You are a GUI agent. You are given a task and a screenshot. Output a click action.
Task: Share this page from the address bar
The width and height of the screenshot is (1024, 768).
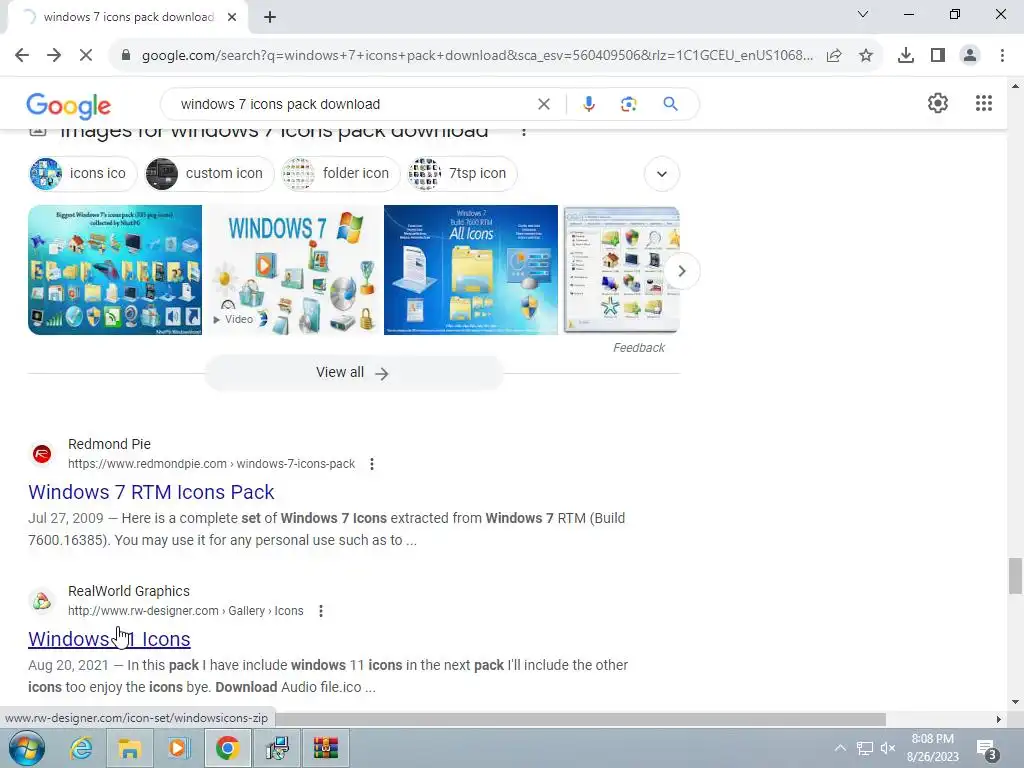[x=834, y=56]
